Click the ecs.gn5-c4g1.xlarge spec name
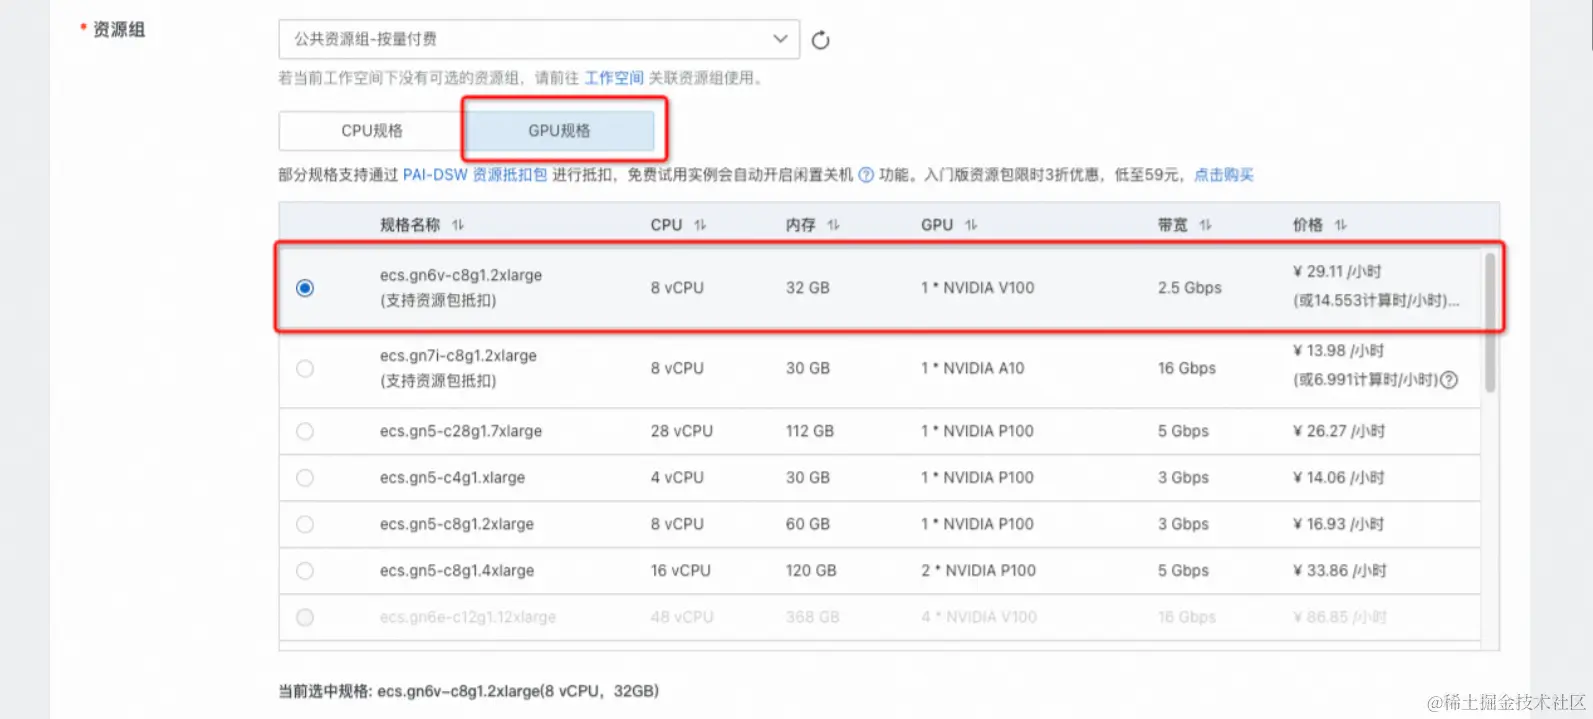 452,478
